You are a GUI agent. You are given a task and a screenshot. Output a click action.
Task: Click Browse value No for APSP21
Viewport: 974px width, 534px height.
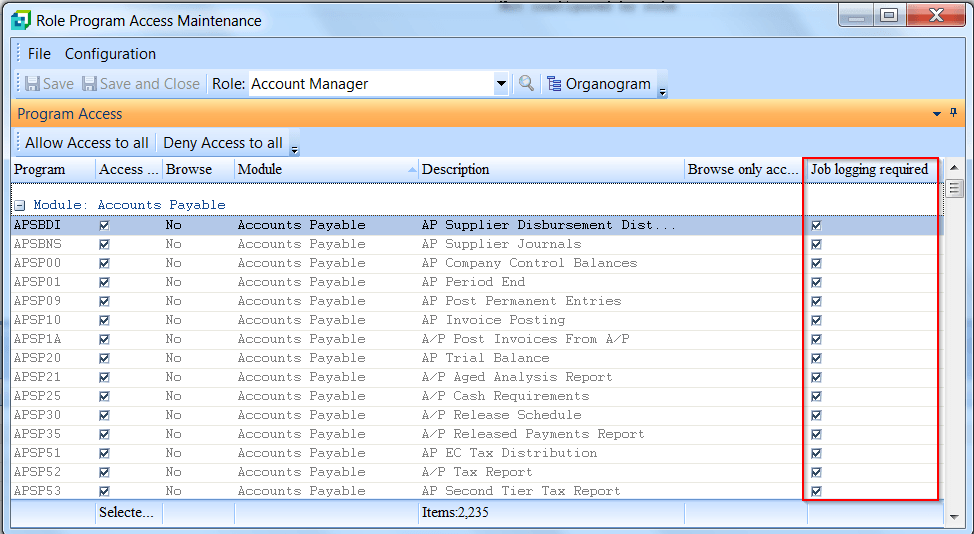(x=173, y=377)
